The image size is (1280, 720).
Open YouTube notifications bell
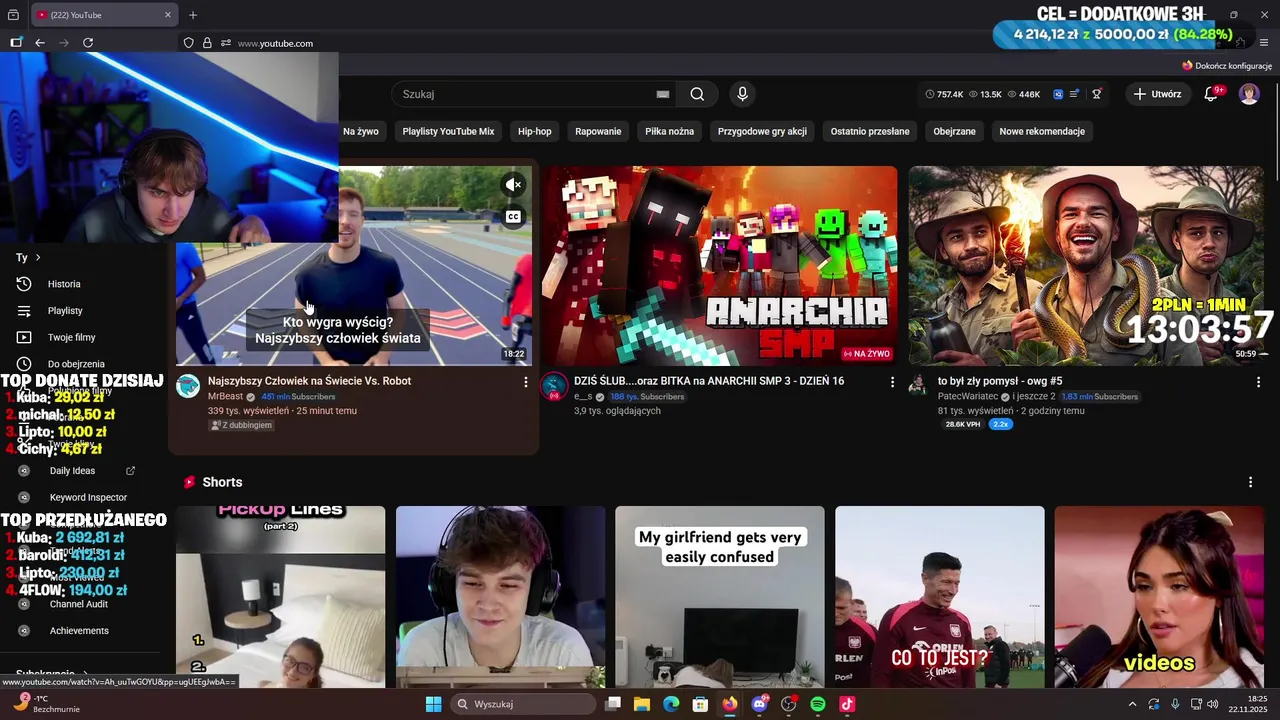pyautogui.click(x=1211, y=94)
